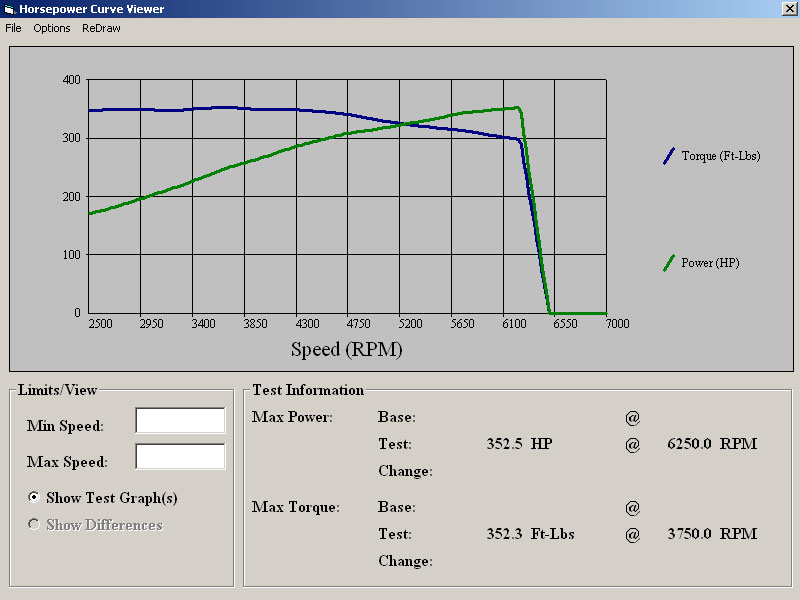The image size is (800, 600).
Task: Click the 3750.0 RPM max torque speed
Action: 712,534
